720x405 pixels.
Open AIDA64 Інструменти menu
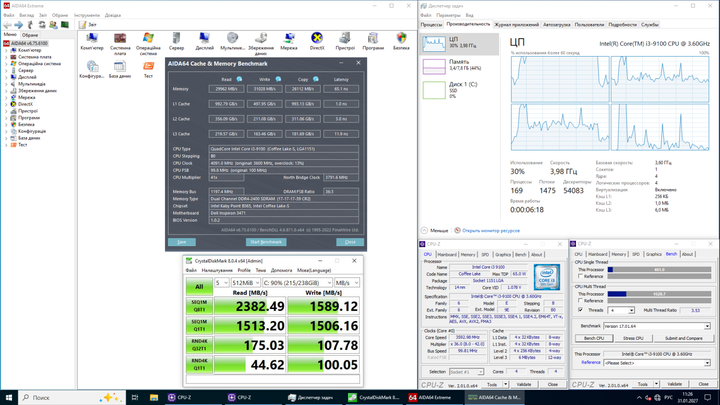(87, 15)
